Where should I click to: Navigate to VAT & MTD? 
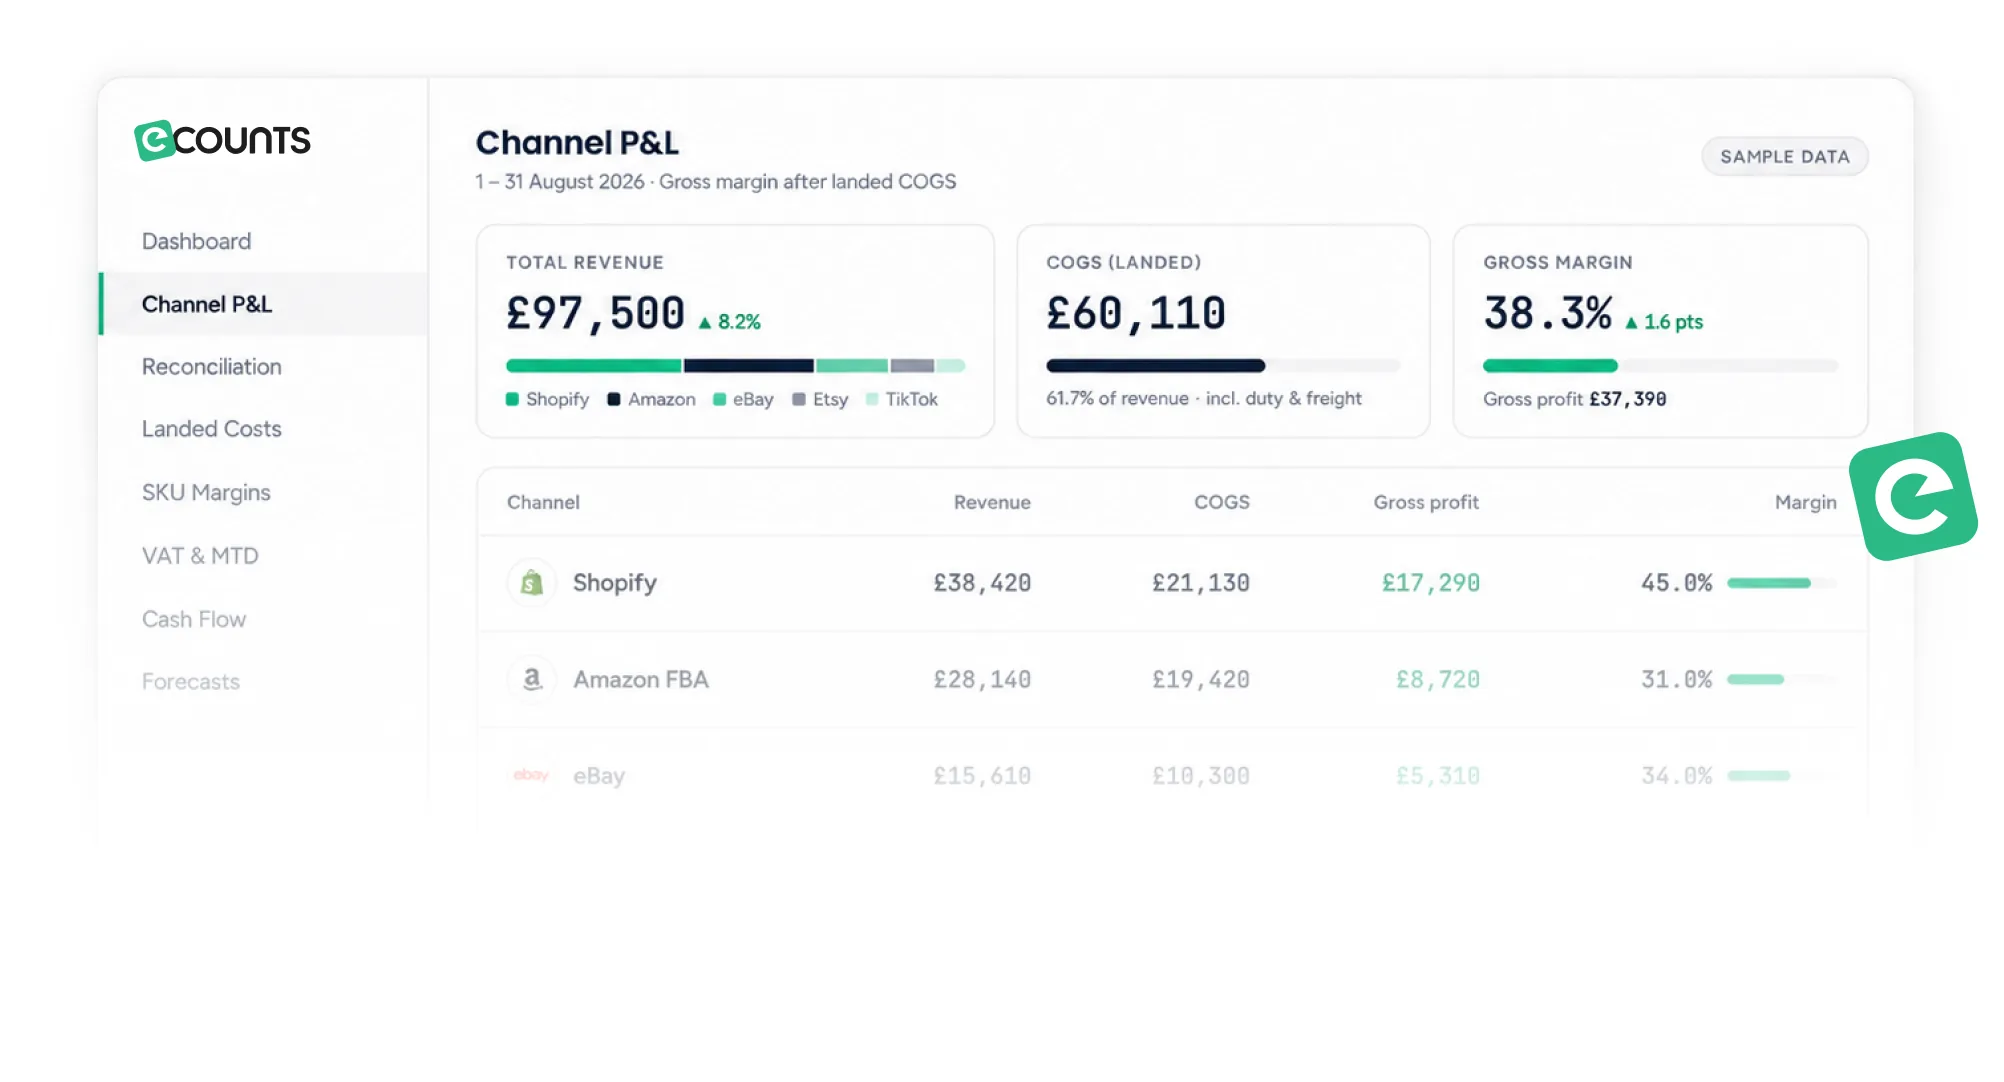200,555
